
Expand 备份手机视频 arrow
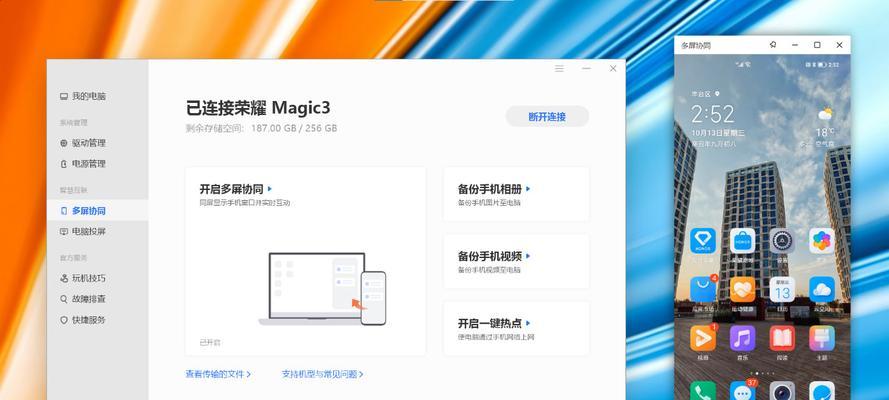coord(528,256)
